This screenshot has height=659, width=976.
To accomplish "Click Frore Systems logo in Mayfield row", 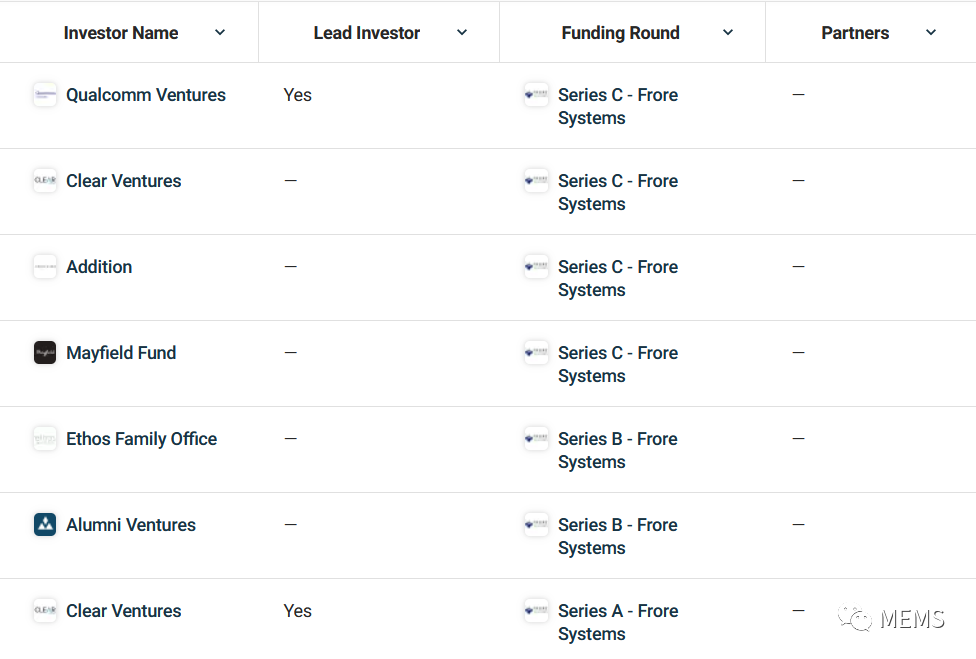I will click(537, 353).
